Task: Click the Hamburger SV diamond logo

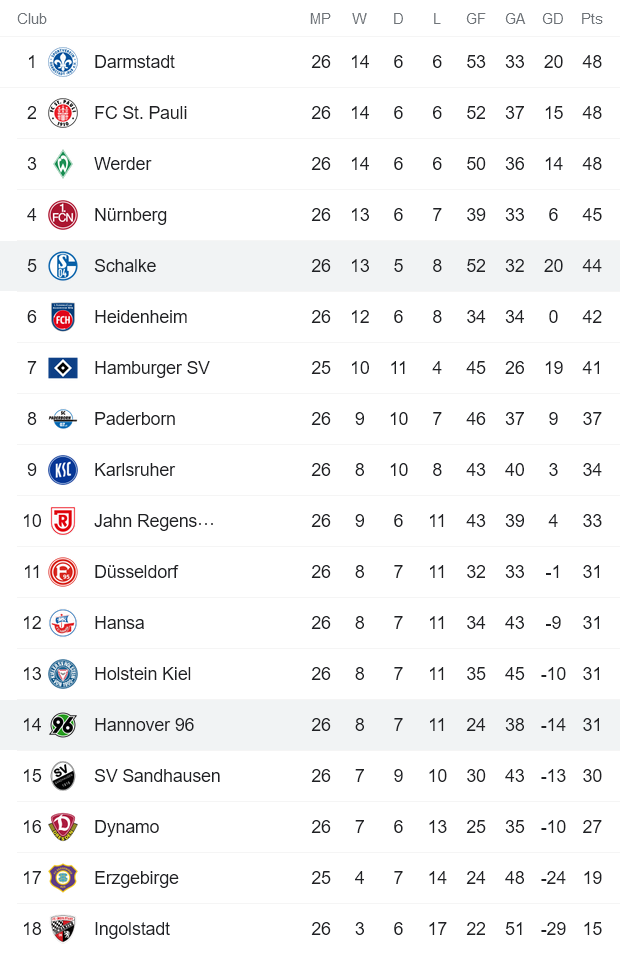Action: tap(62, 368)
